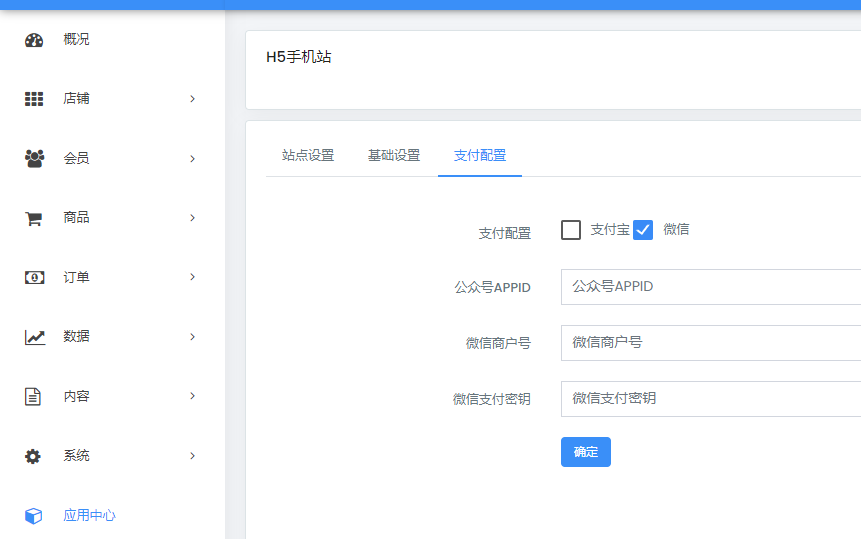Enable the 支付宝 payment checkbox

point(571,230)
